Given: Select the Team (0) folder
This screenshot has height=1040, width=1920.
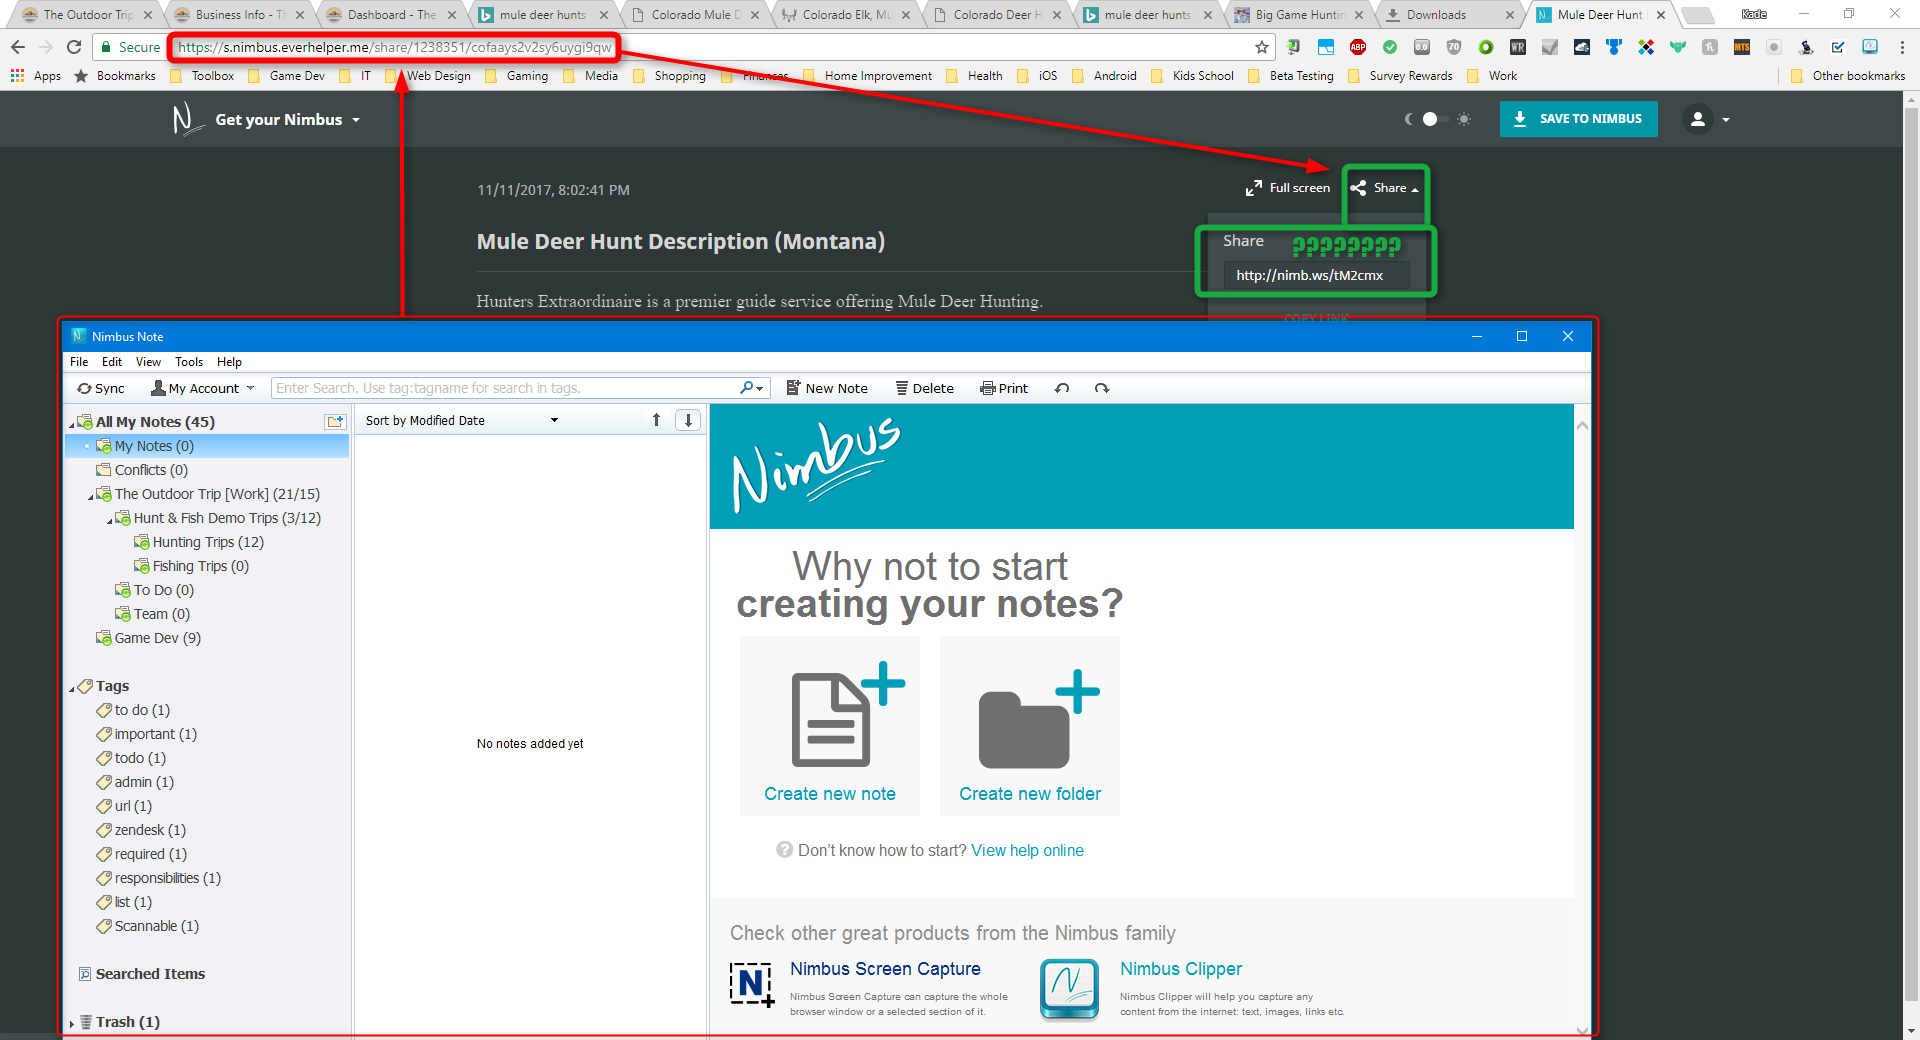Looking at the screenshot, I should point(152,614).
